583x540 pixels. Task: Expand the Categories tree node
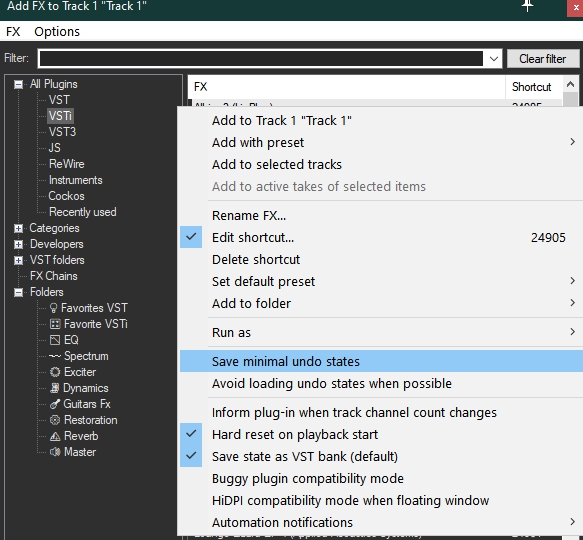point(18,228)
